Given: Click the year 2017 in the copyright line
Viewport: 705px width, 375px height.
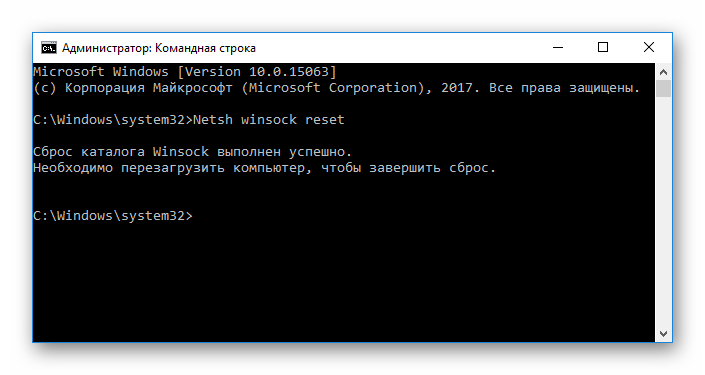Looking at the screenshot, I should (x=457, y=88).
